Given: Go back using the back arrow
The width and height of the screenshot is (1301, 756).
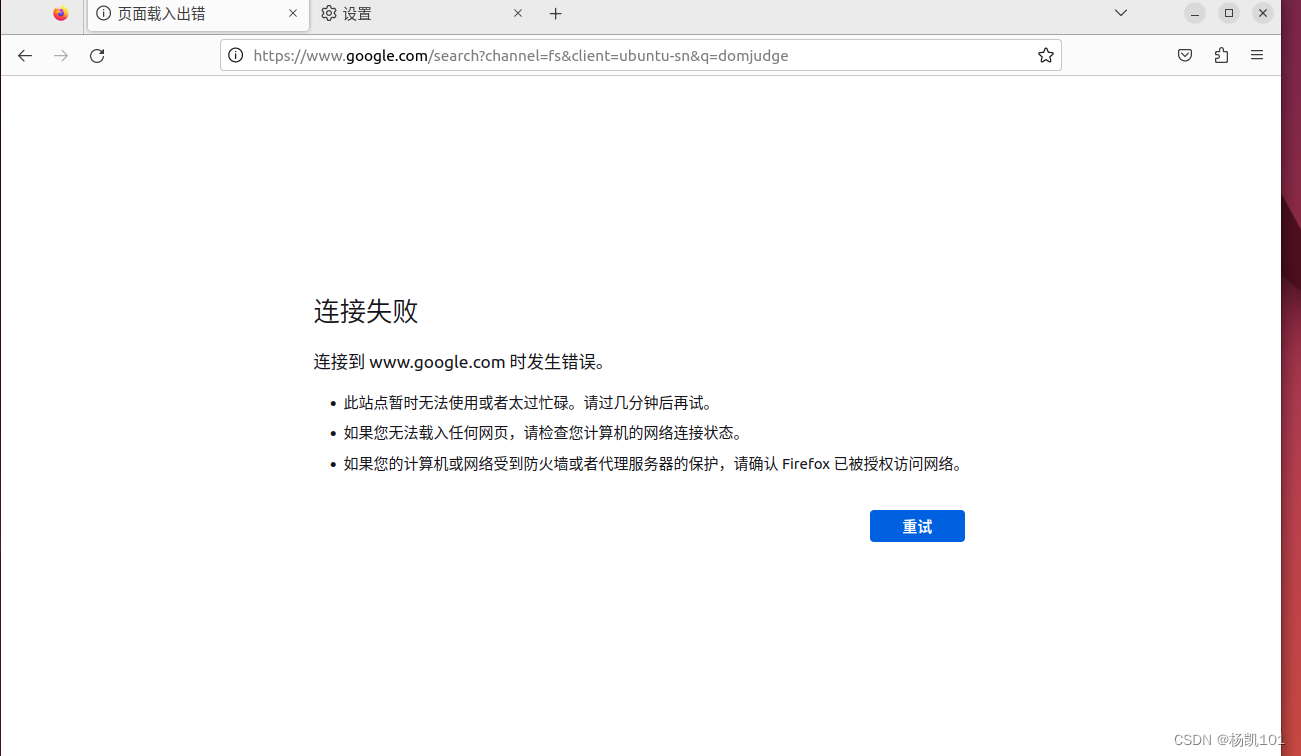Looking at the screenshot, I should click(x=25, y=56).
